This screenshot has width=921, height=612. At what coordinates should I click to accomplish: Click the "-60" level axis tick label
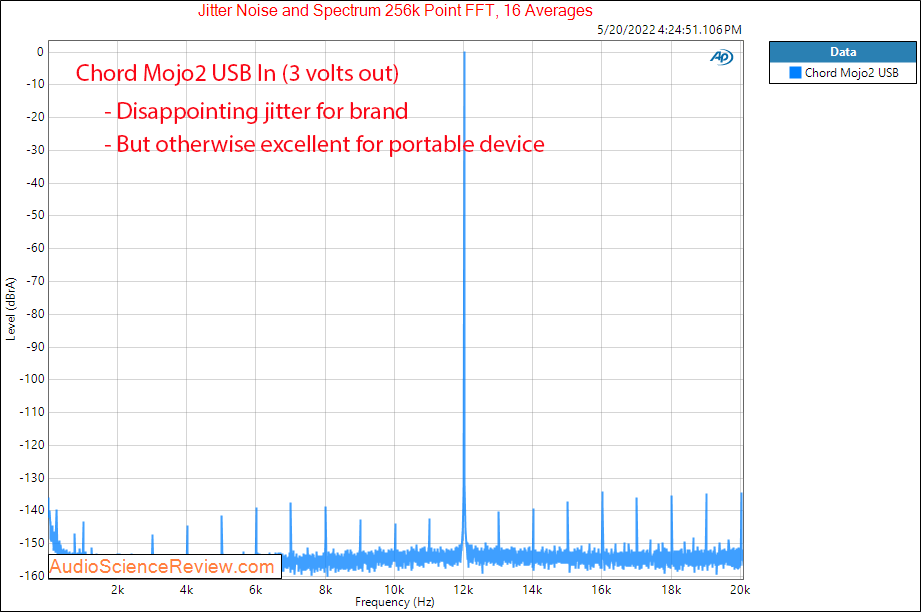coord(35,248)
